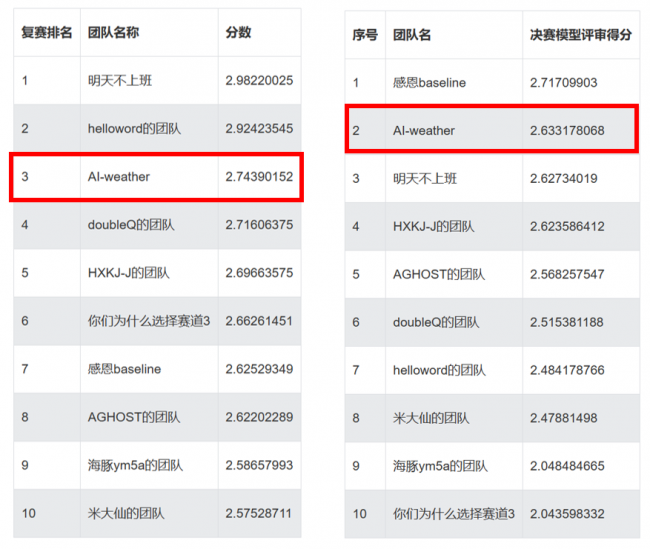
Task: Click the highlighted score 2.74390152
Action: pyautogui.click(x=259, y=177)
